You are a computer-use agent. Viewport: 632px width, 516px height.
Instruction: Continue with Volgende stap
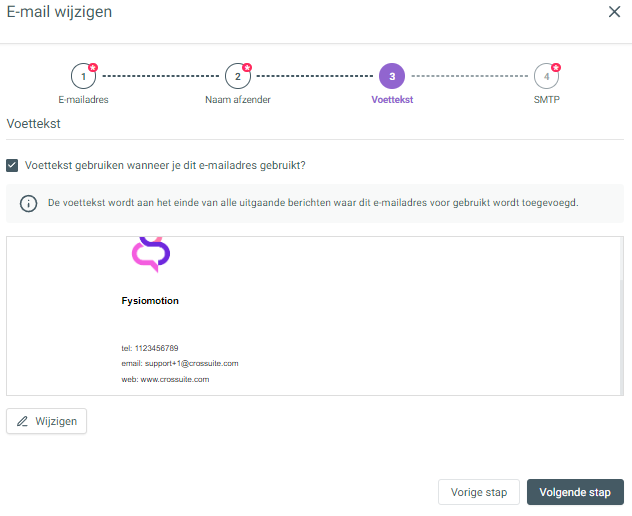click(x=575, y=492)
